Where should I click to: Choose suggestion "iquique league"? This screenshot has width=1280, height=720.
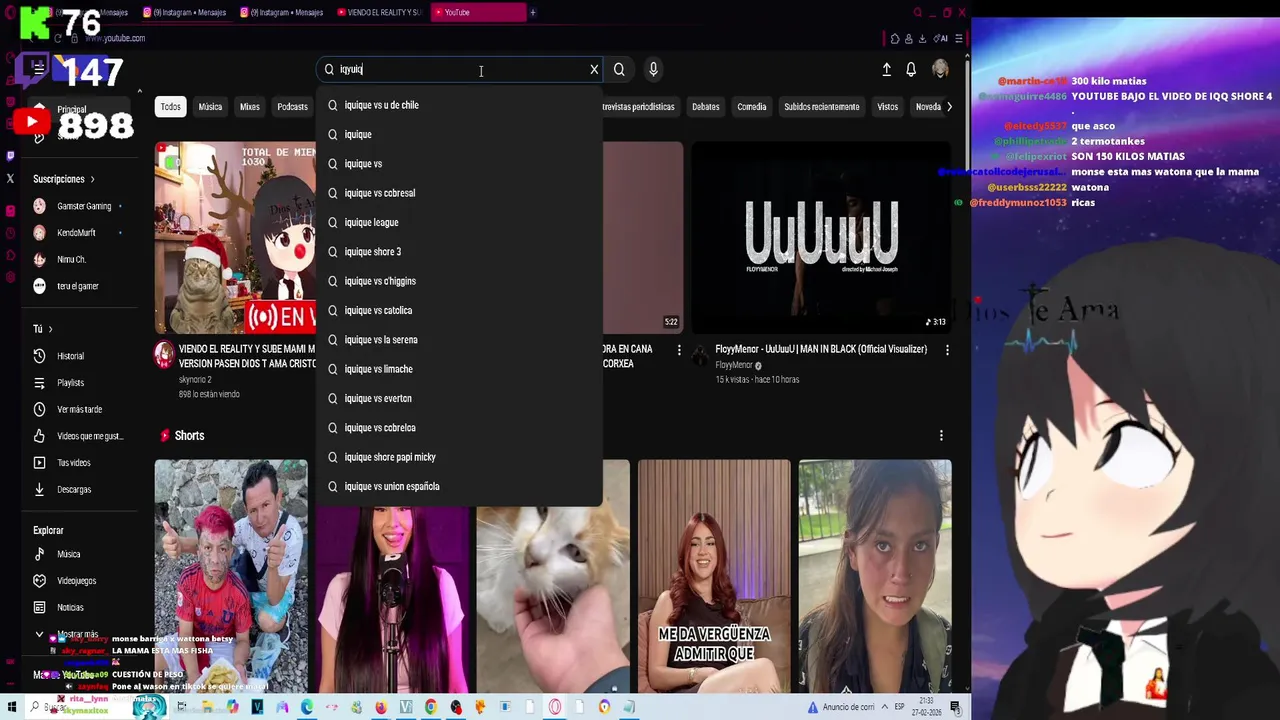pyautogui.click(x=459, y=222)
